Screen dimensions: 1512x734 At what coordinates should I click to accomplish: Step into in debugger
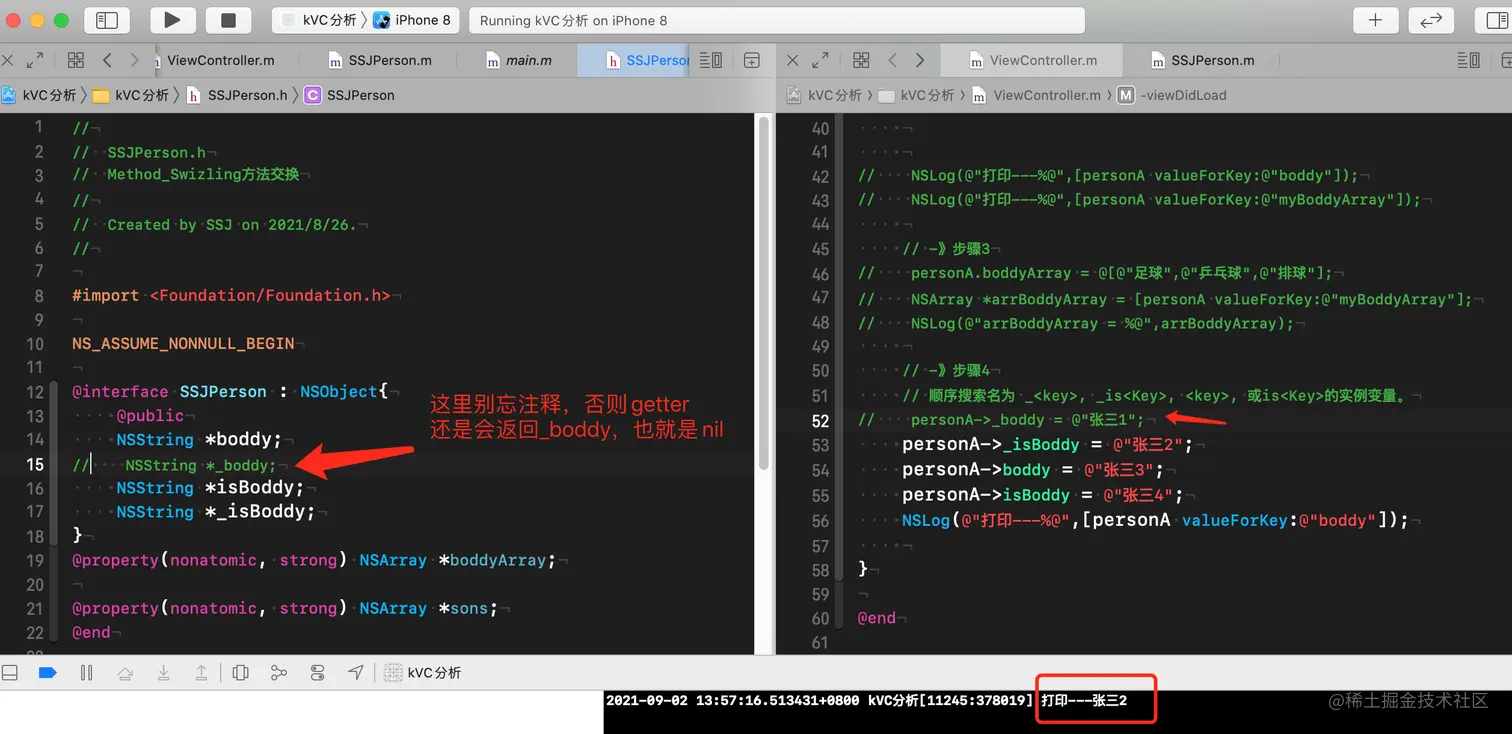pyautogui.click(x=163, y=673)
